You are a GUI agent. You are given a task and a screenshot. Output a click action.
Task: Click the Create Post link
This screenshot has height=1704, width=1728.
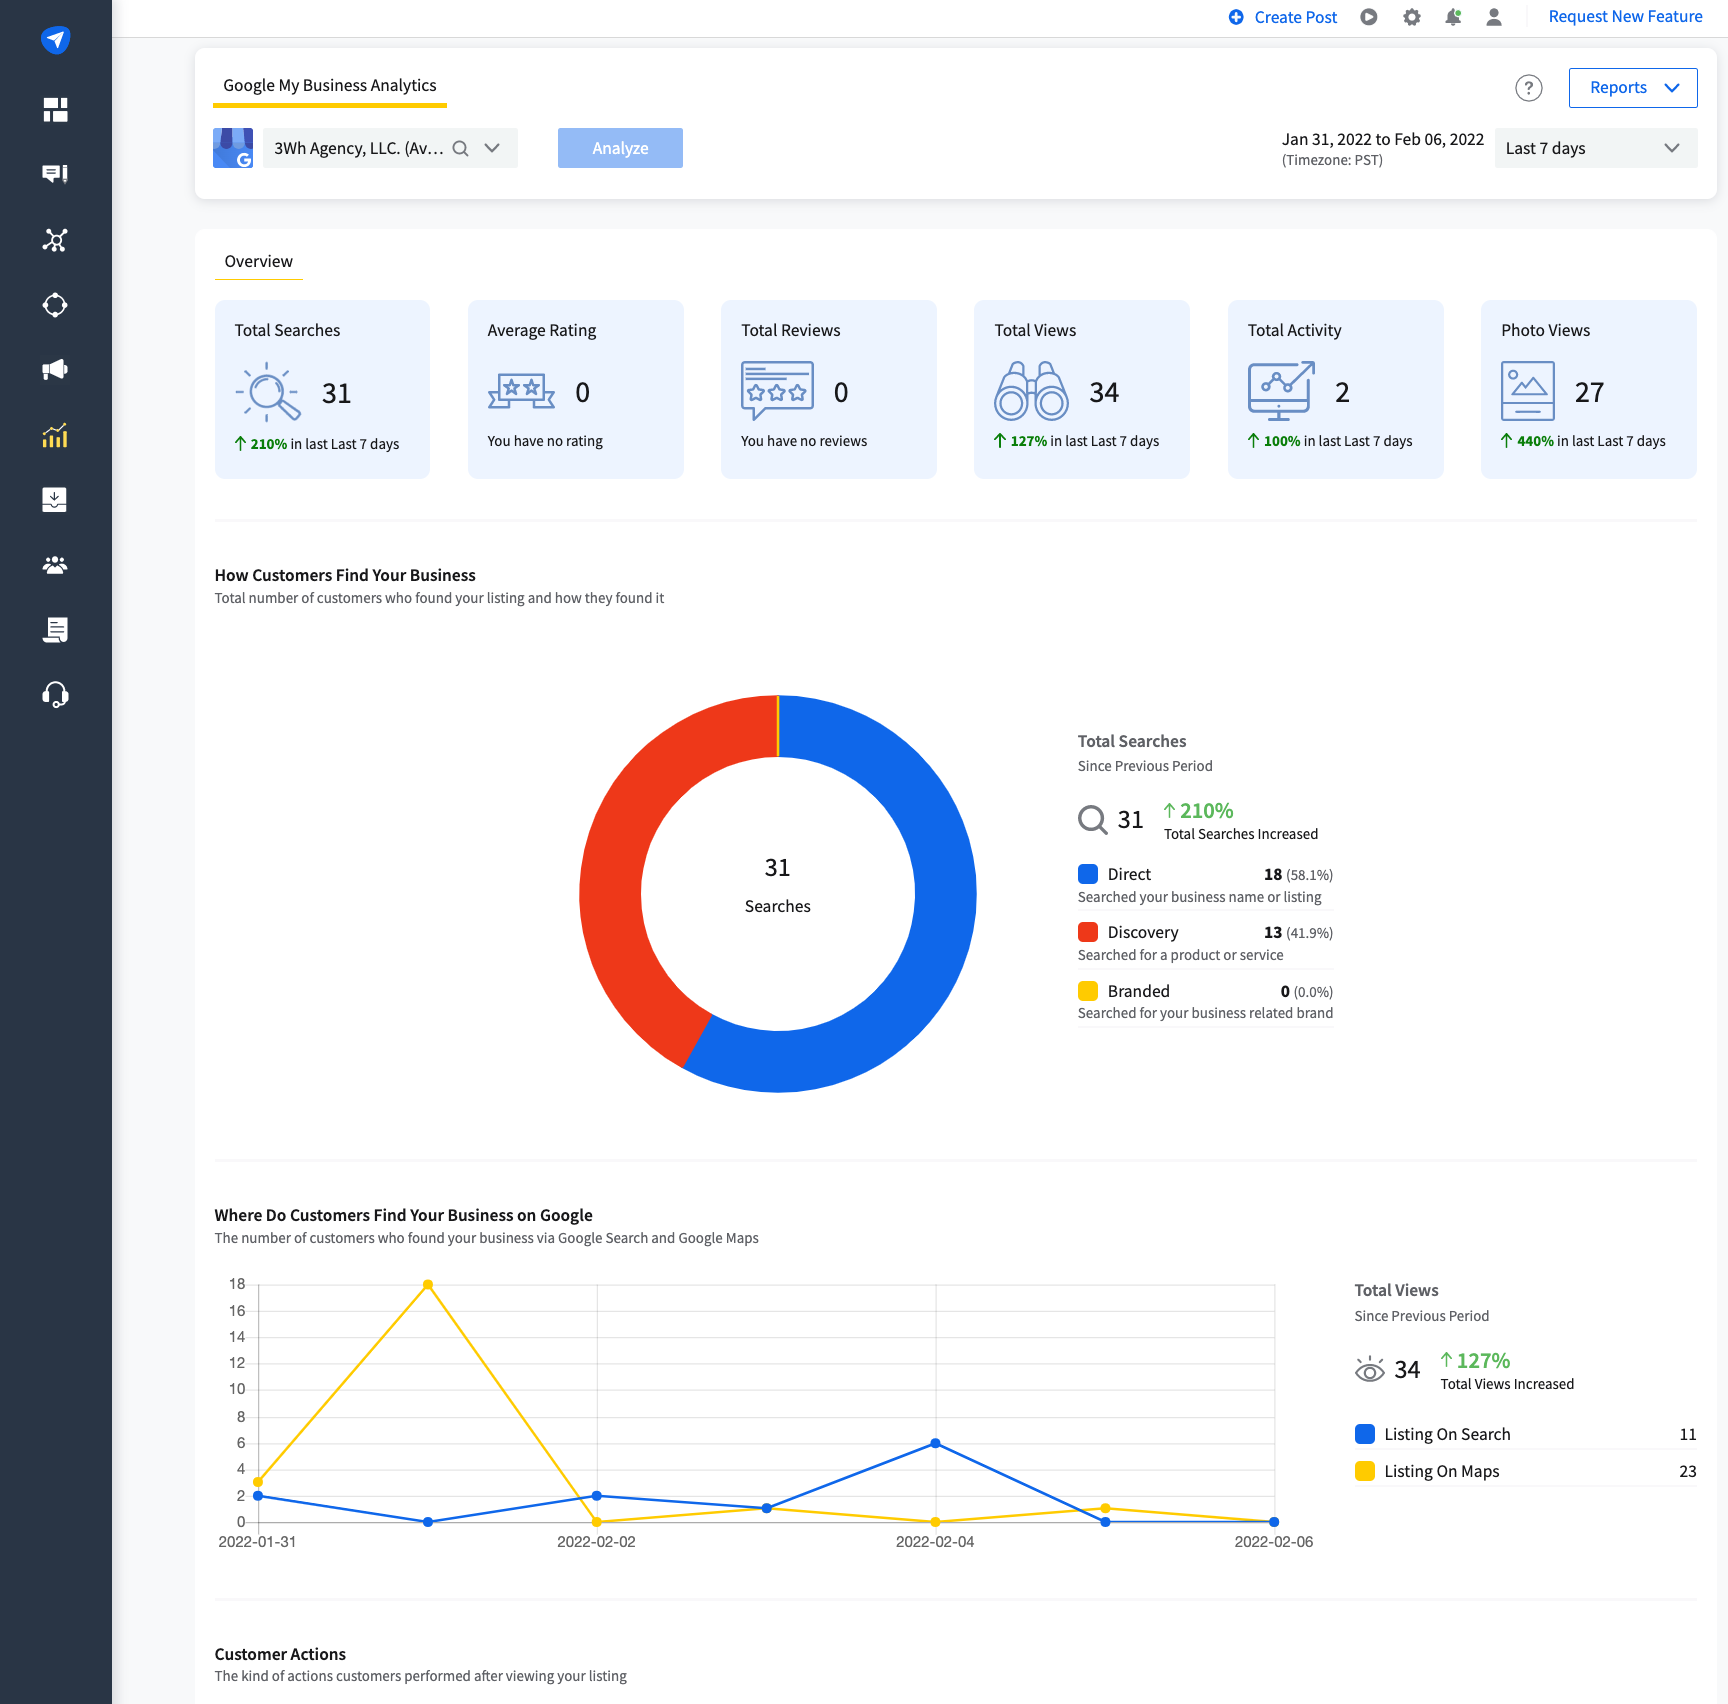1295,17
